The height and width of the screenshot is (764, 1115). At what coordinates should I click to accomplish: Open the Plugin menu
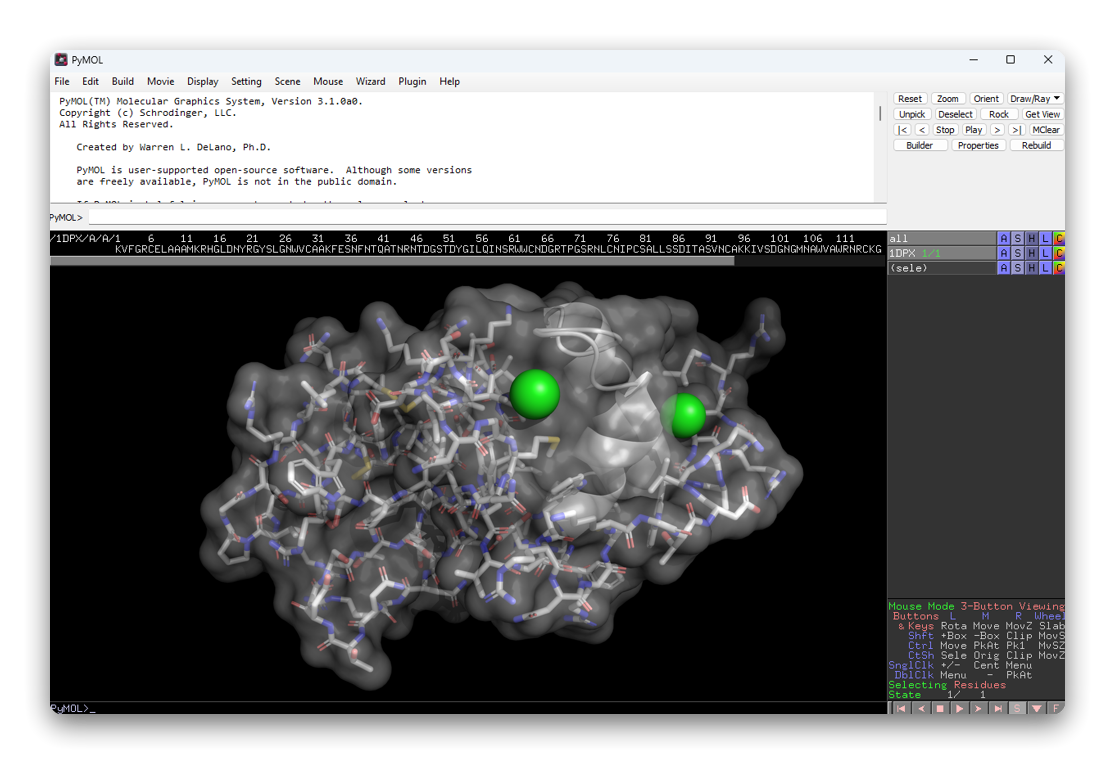[x=412, y=82]
